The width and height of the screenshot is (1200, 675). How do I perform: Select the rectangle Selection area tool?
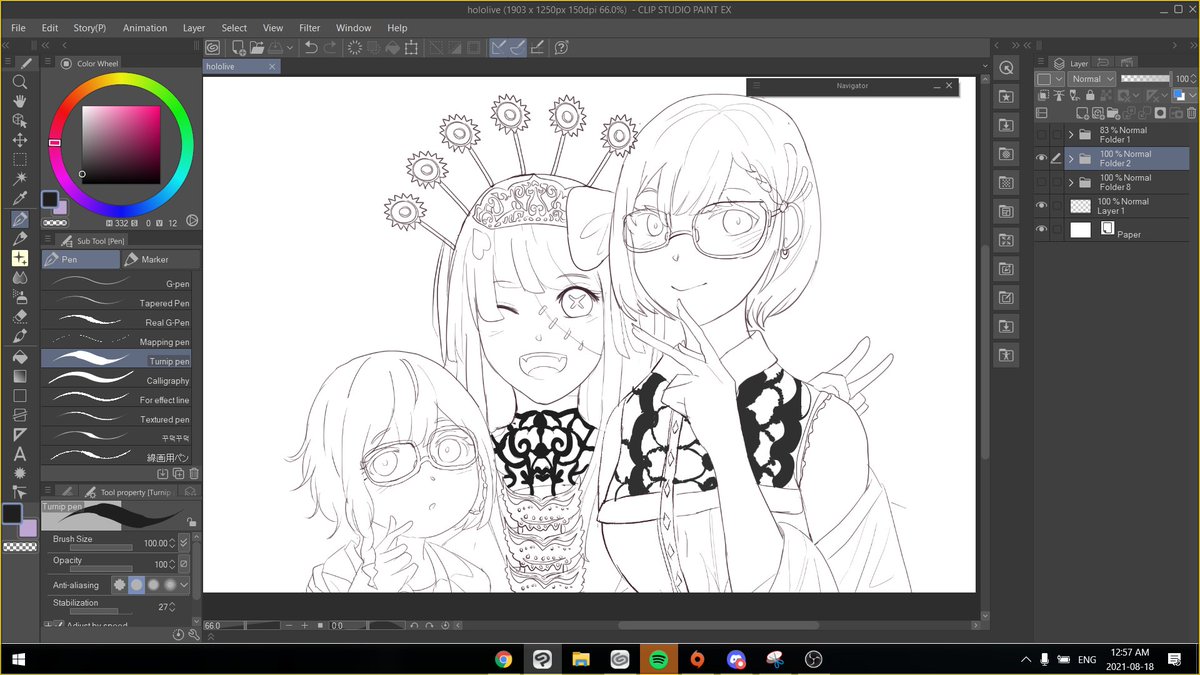20,160
